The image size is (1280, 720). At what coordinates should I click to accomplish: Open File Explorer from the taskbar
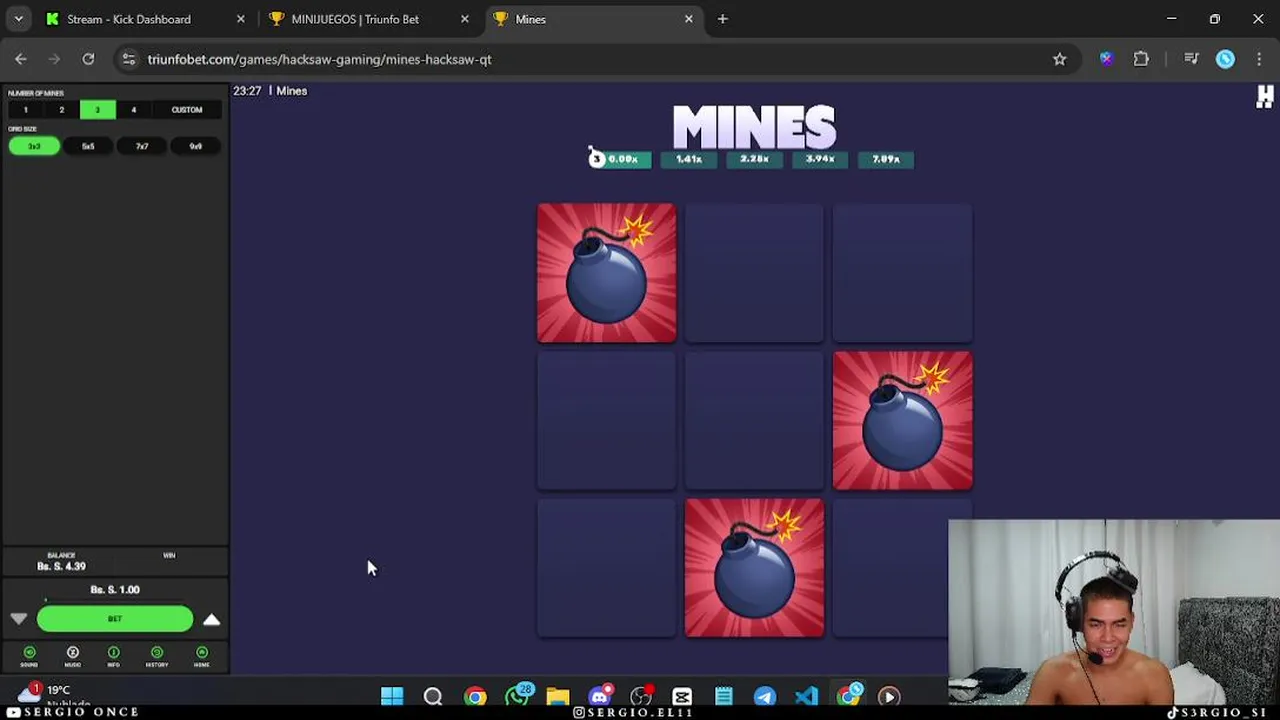[x=558, y=696]
